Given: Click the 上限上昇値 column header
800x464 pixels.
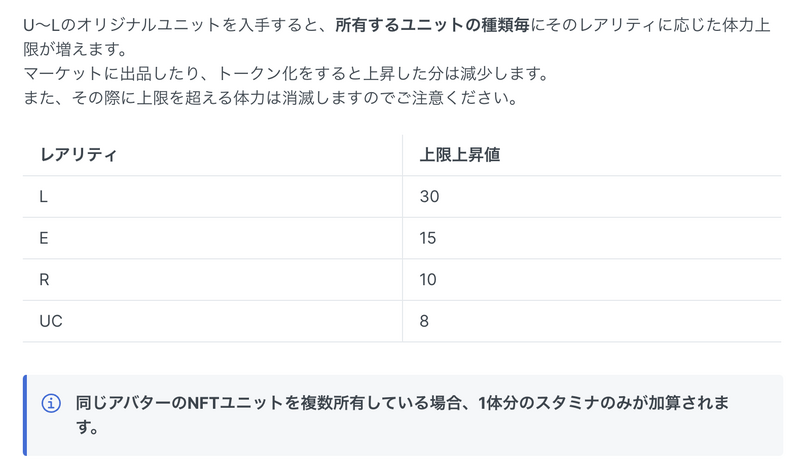Looking at the screenshot, I should [x=460, y=155].
